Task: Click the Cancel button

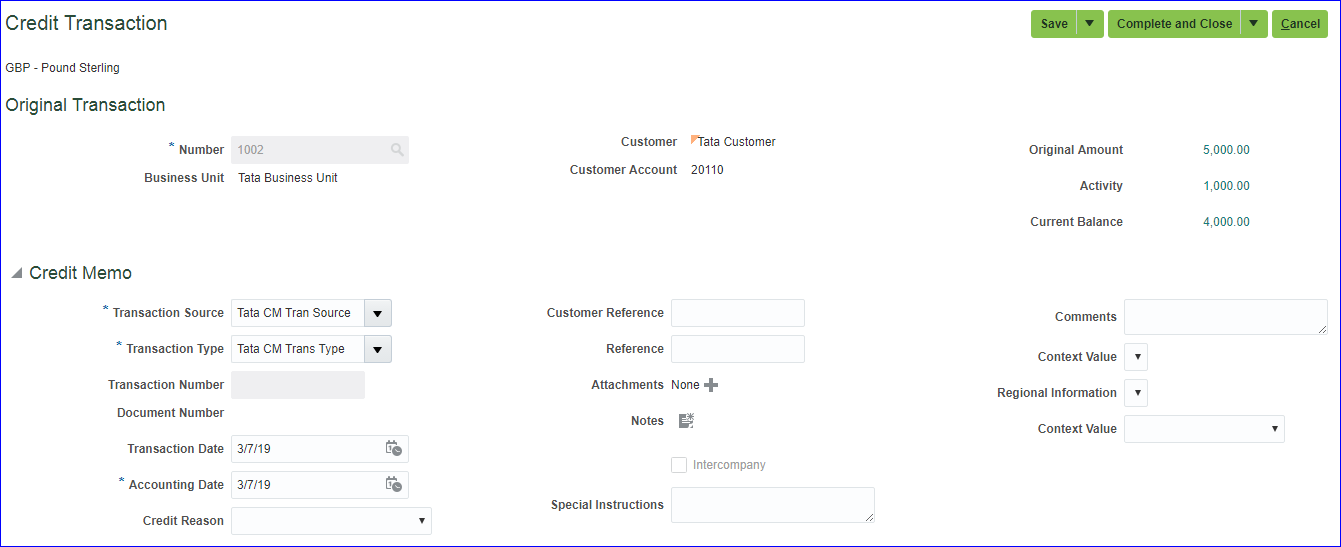Action: (x=1300, y=24)
